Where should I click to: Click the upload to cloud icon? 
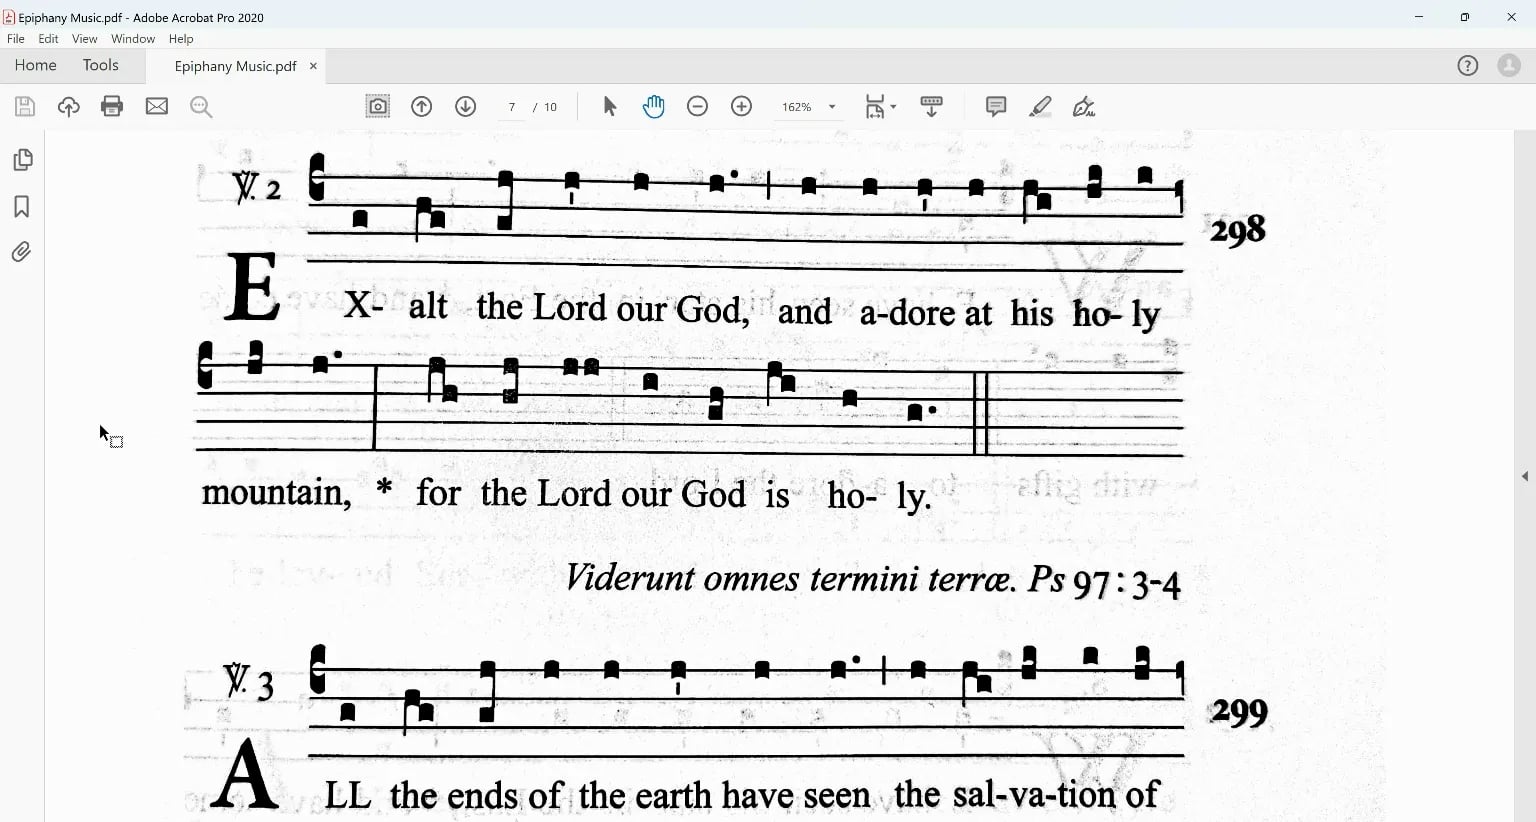point(68,107)
